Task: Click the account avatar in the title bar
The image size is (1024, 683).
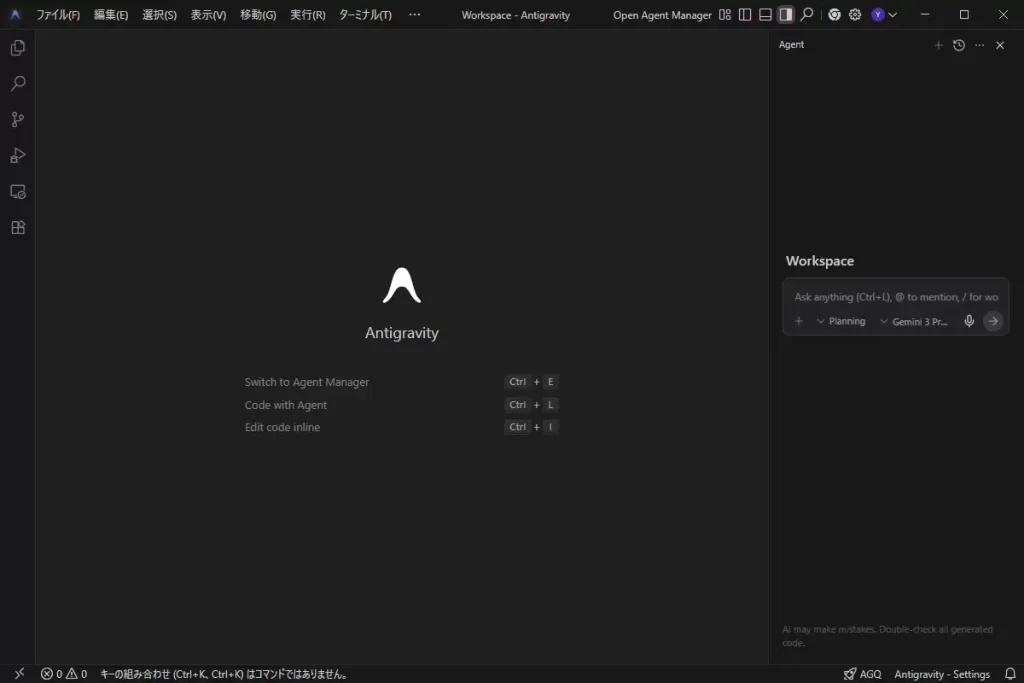Action: [878, 14]
